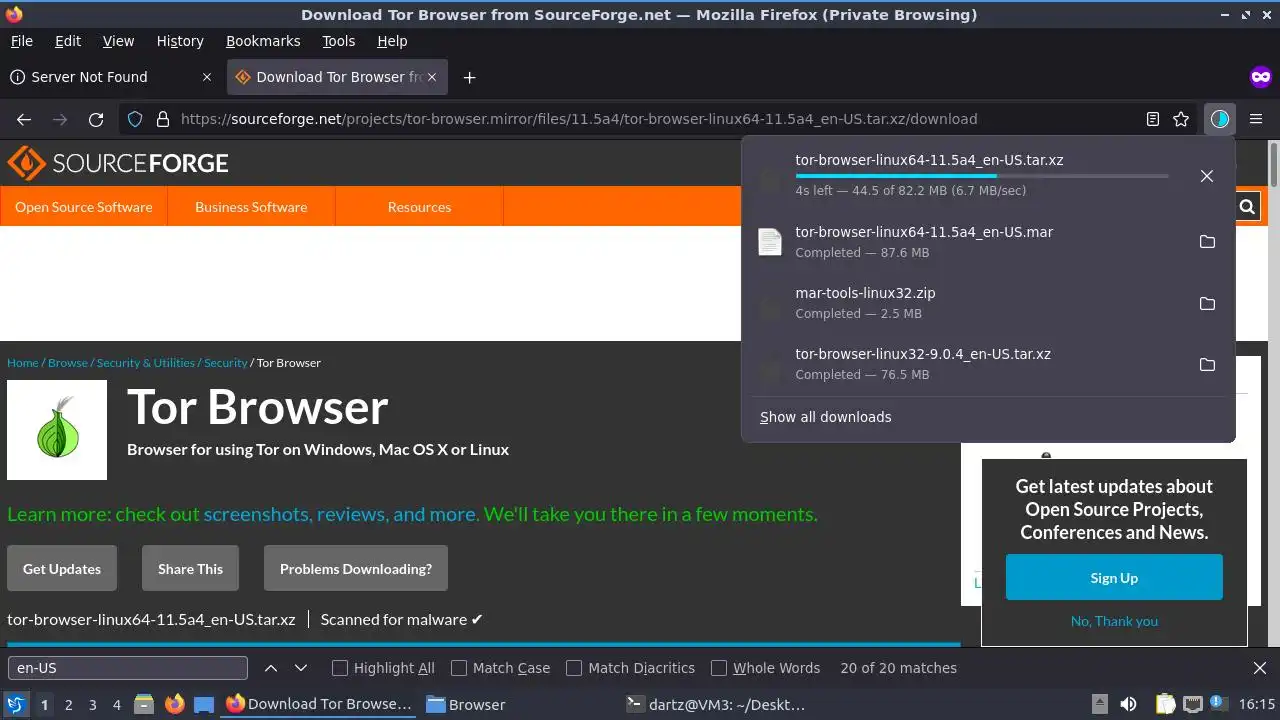Screen dimensions: 1280x720
Task: Open the Edit menu
Action: pyautogui.click(x=68, y=41)
